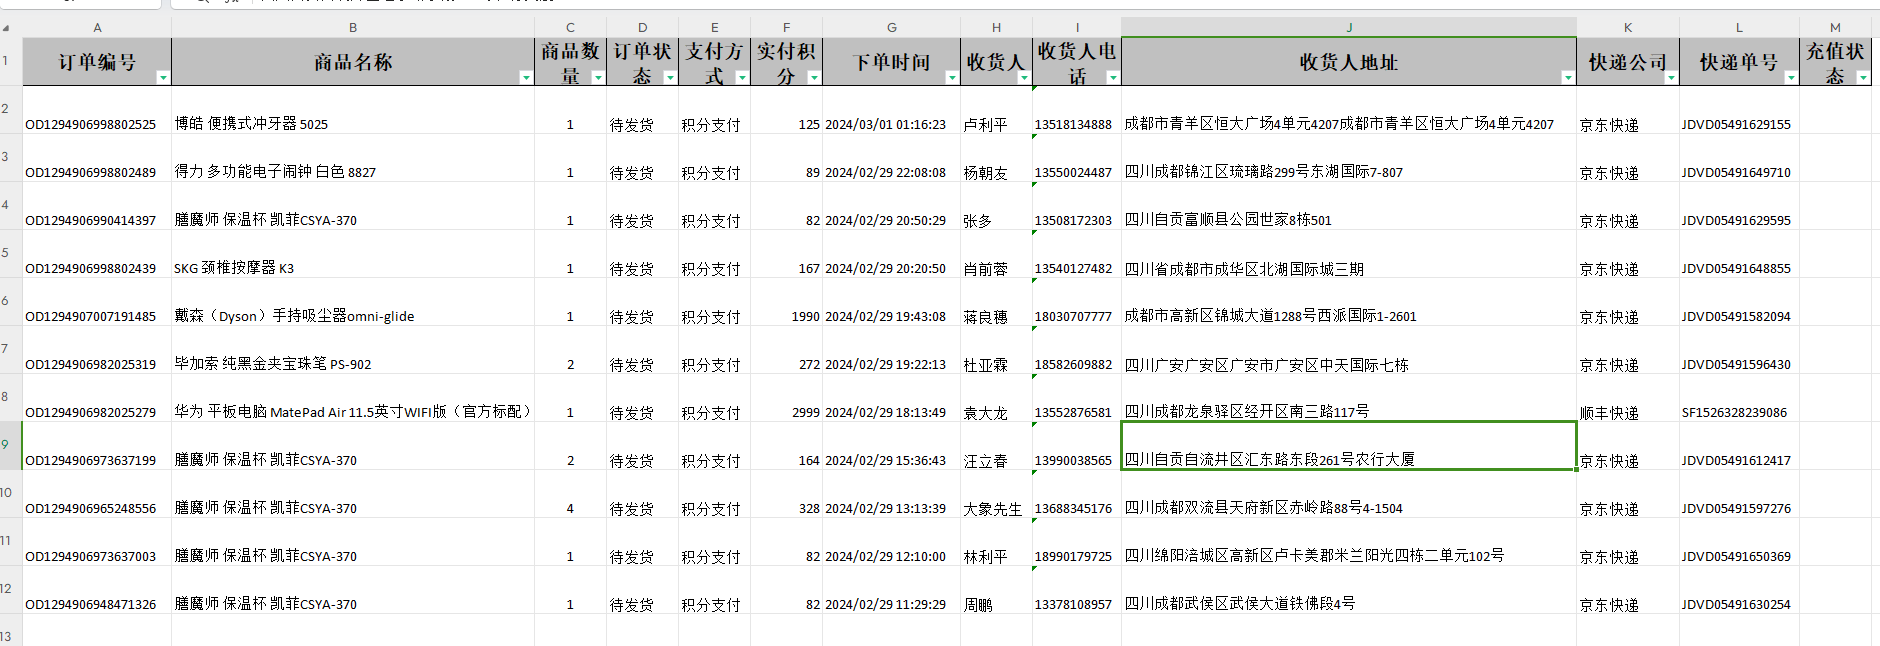This screenshot has width=1880, height=646.
Task: Open the 收货人 filter dropdown
Action: click(1024, 77)
